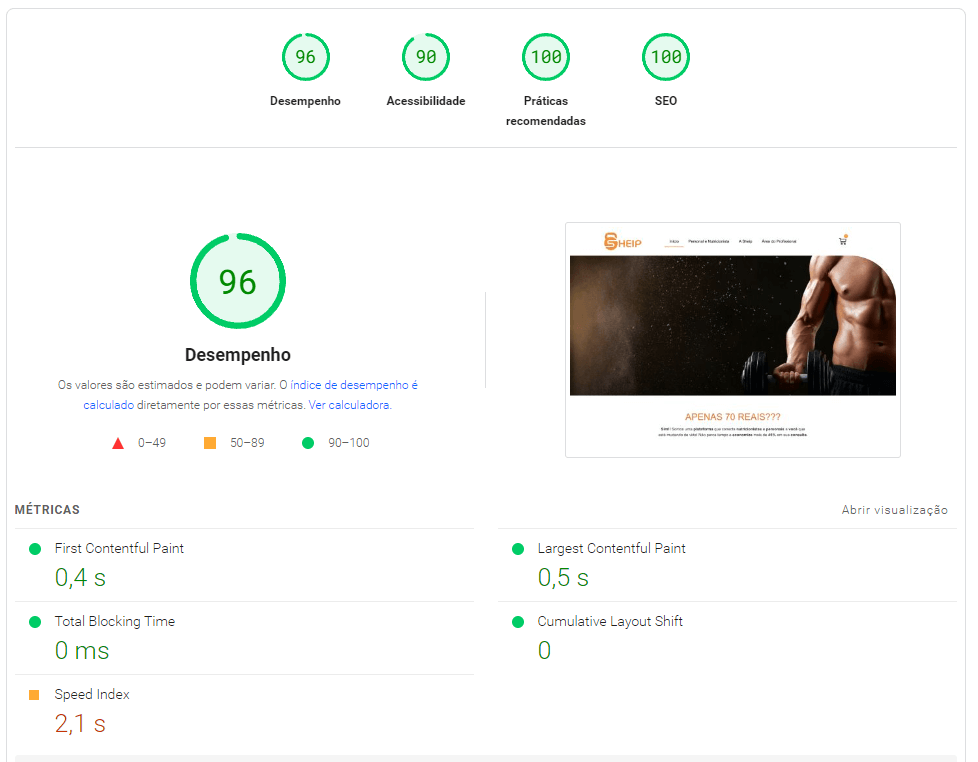The height and width of the screenshot is (762, 978).
Task: Open the Ver calculadora link
Action: [349, 405]
